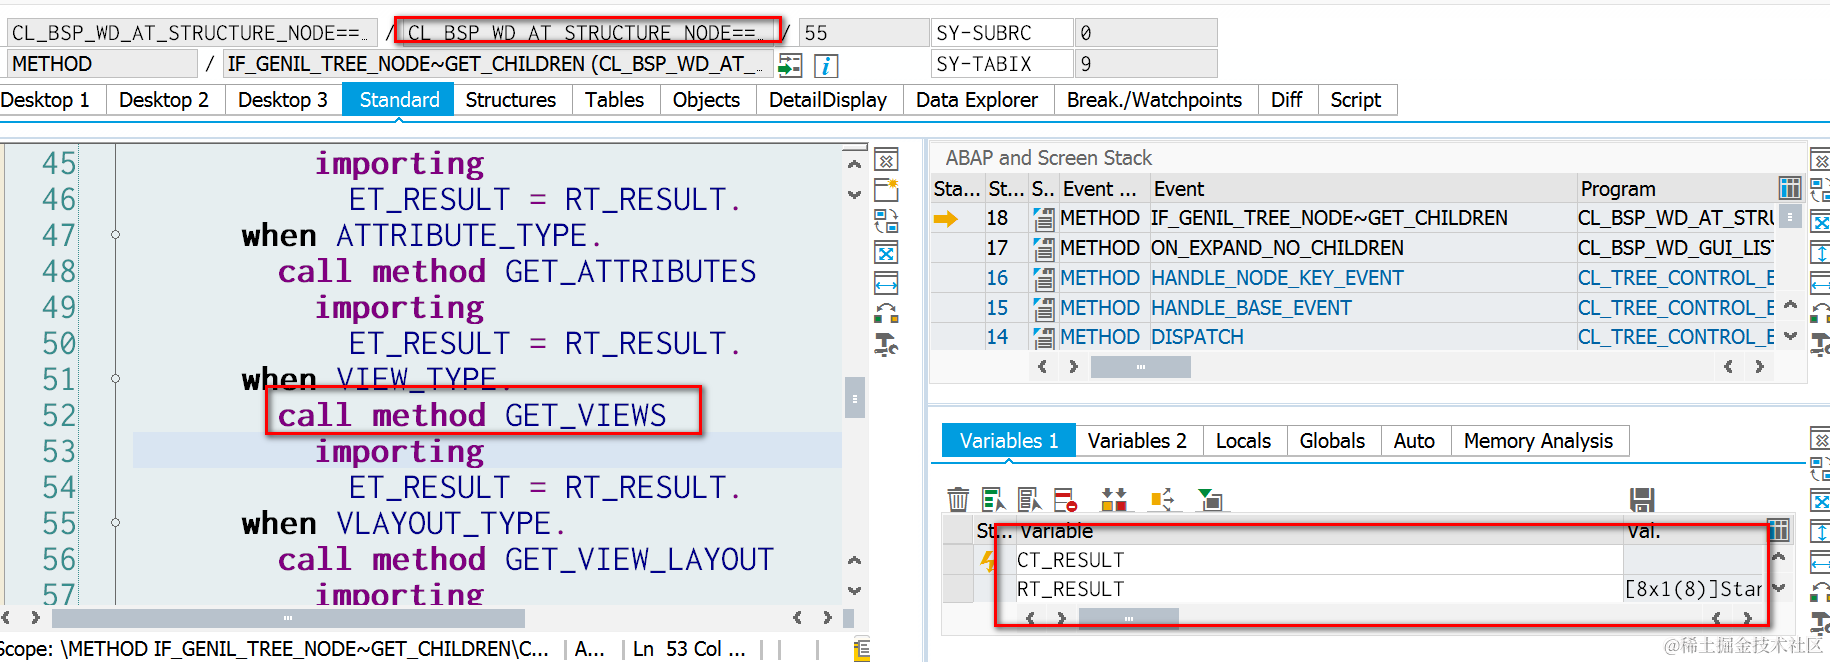
Task: Open the Break./Watchpoints tab
Action: tap(1154, 100)
